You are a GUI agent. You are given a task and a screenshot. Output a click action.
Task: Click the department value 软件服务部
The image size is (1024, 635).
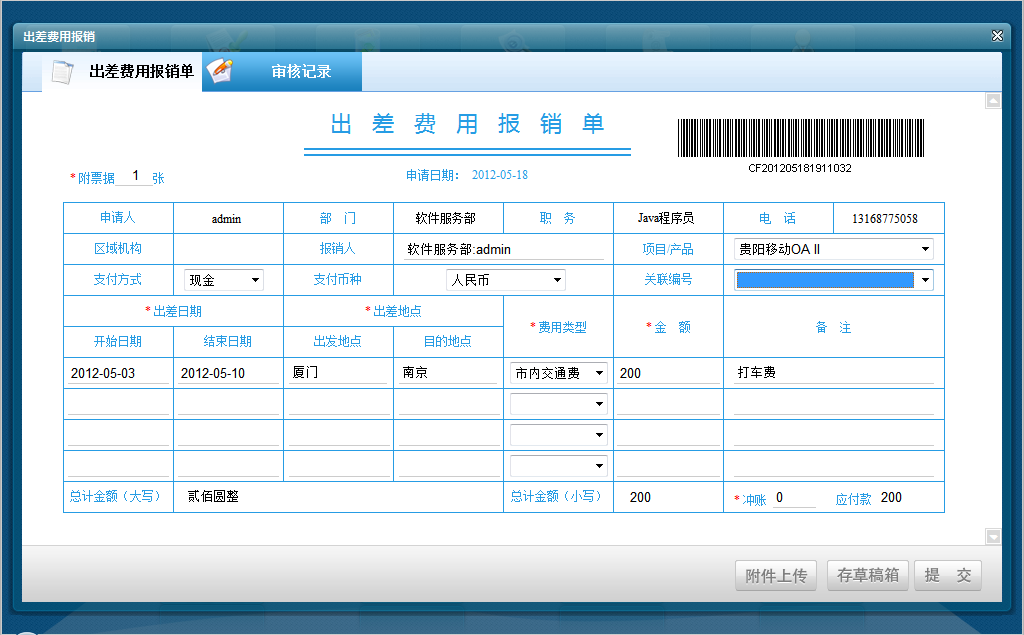(445, 218)
